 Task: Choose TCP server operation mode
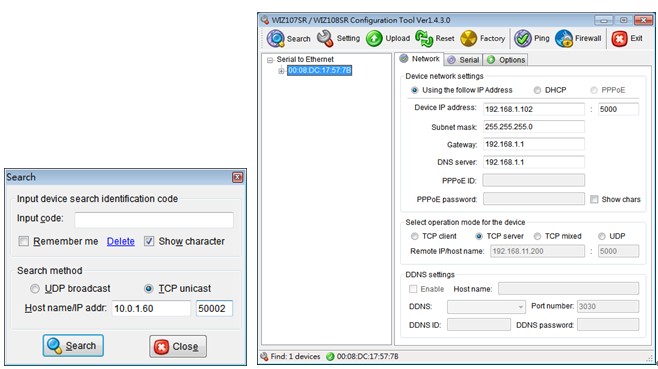click(479, 236)
